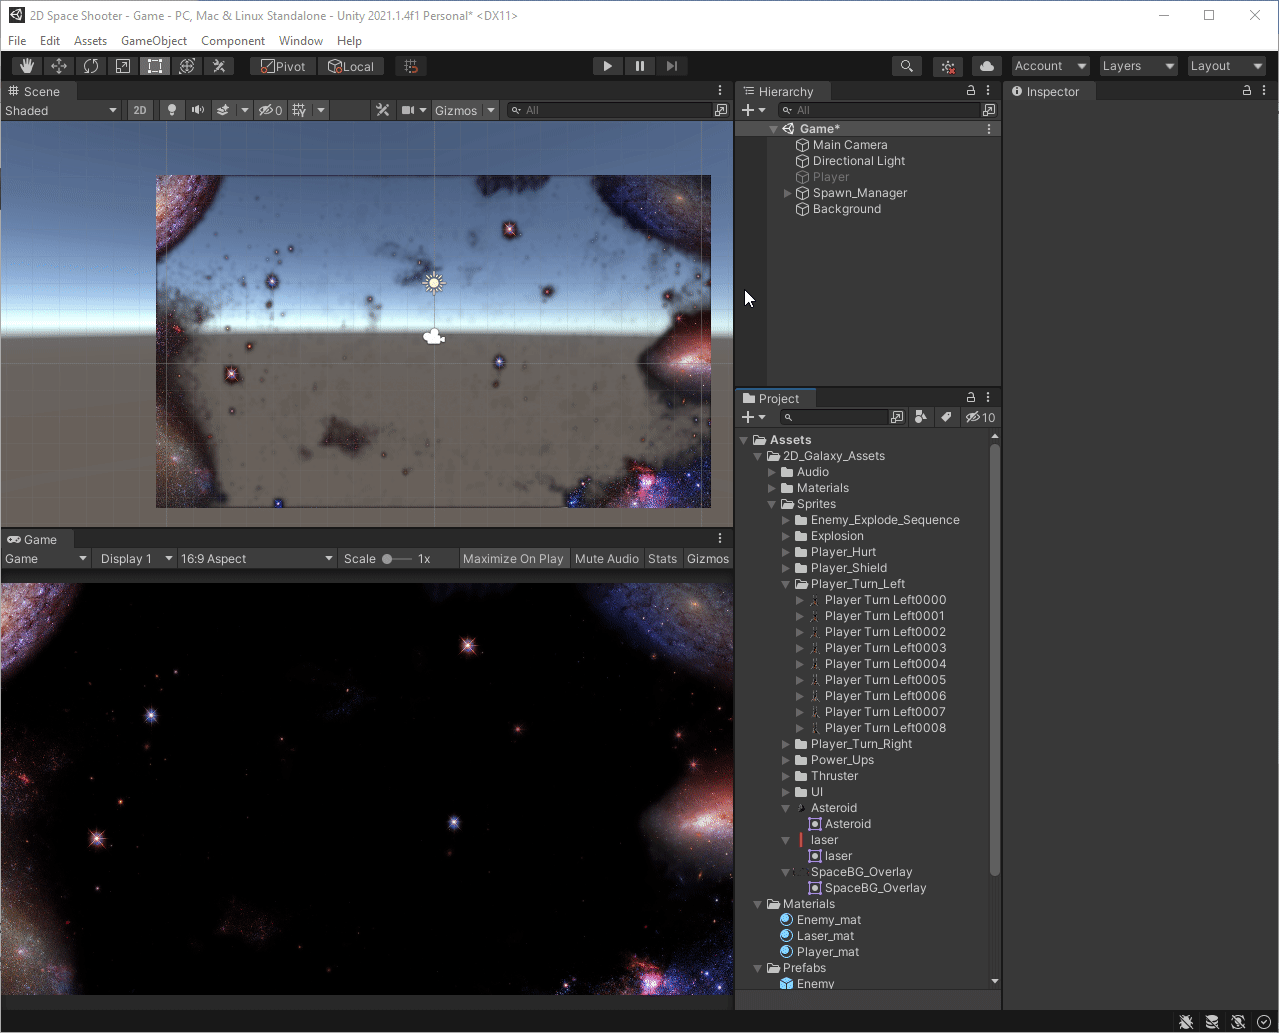The height and width of the screenshot is (1033, 1279).
Task: Select the Rect tool
Action: [155, 66]
